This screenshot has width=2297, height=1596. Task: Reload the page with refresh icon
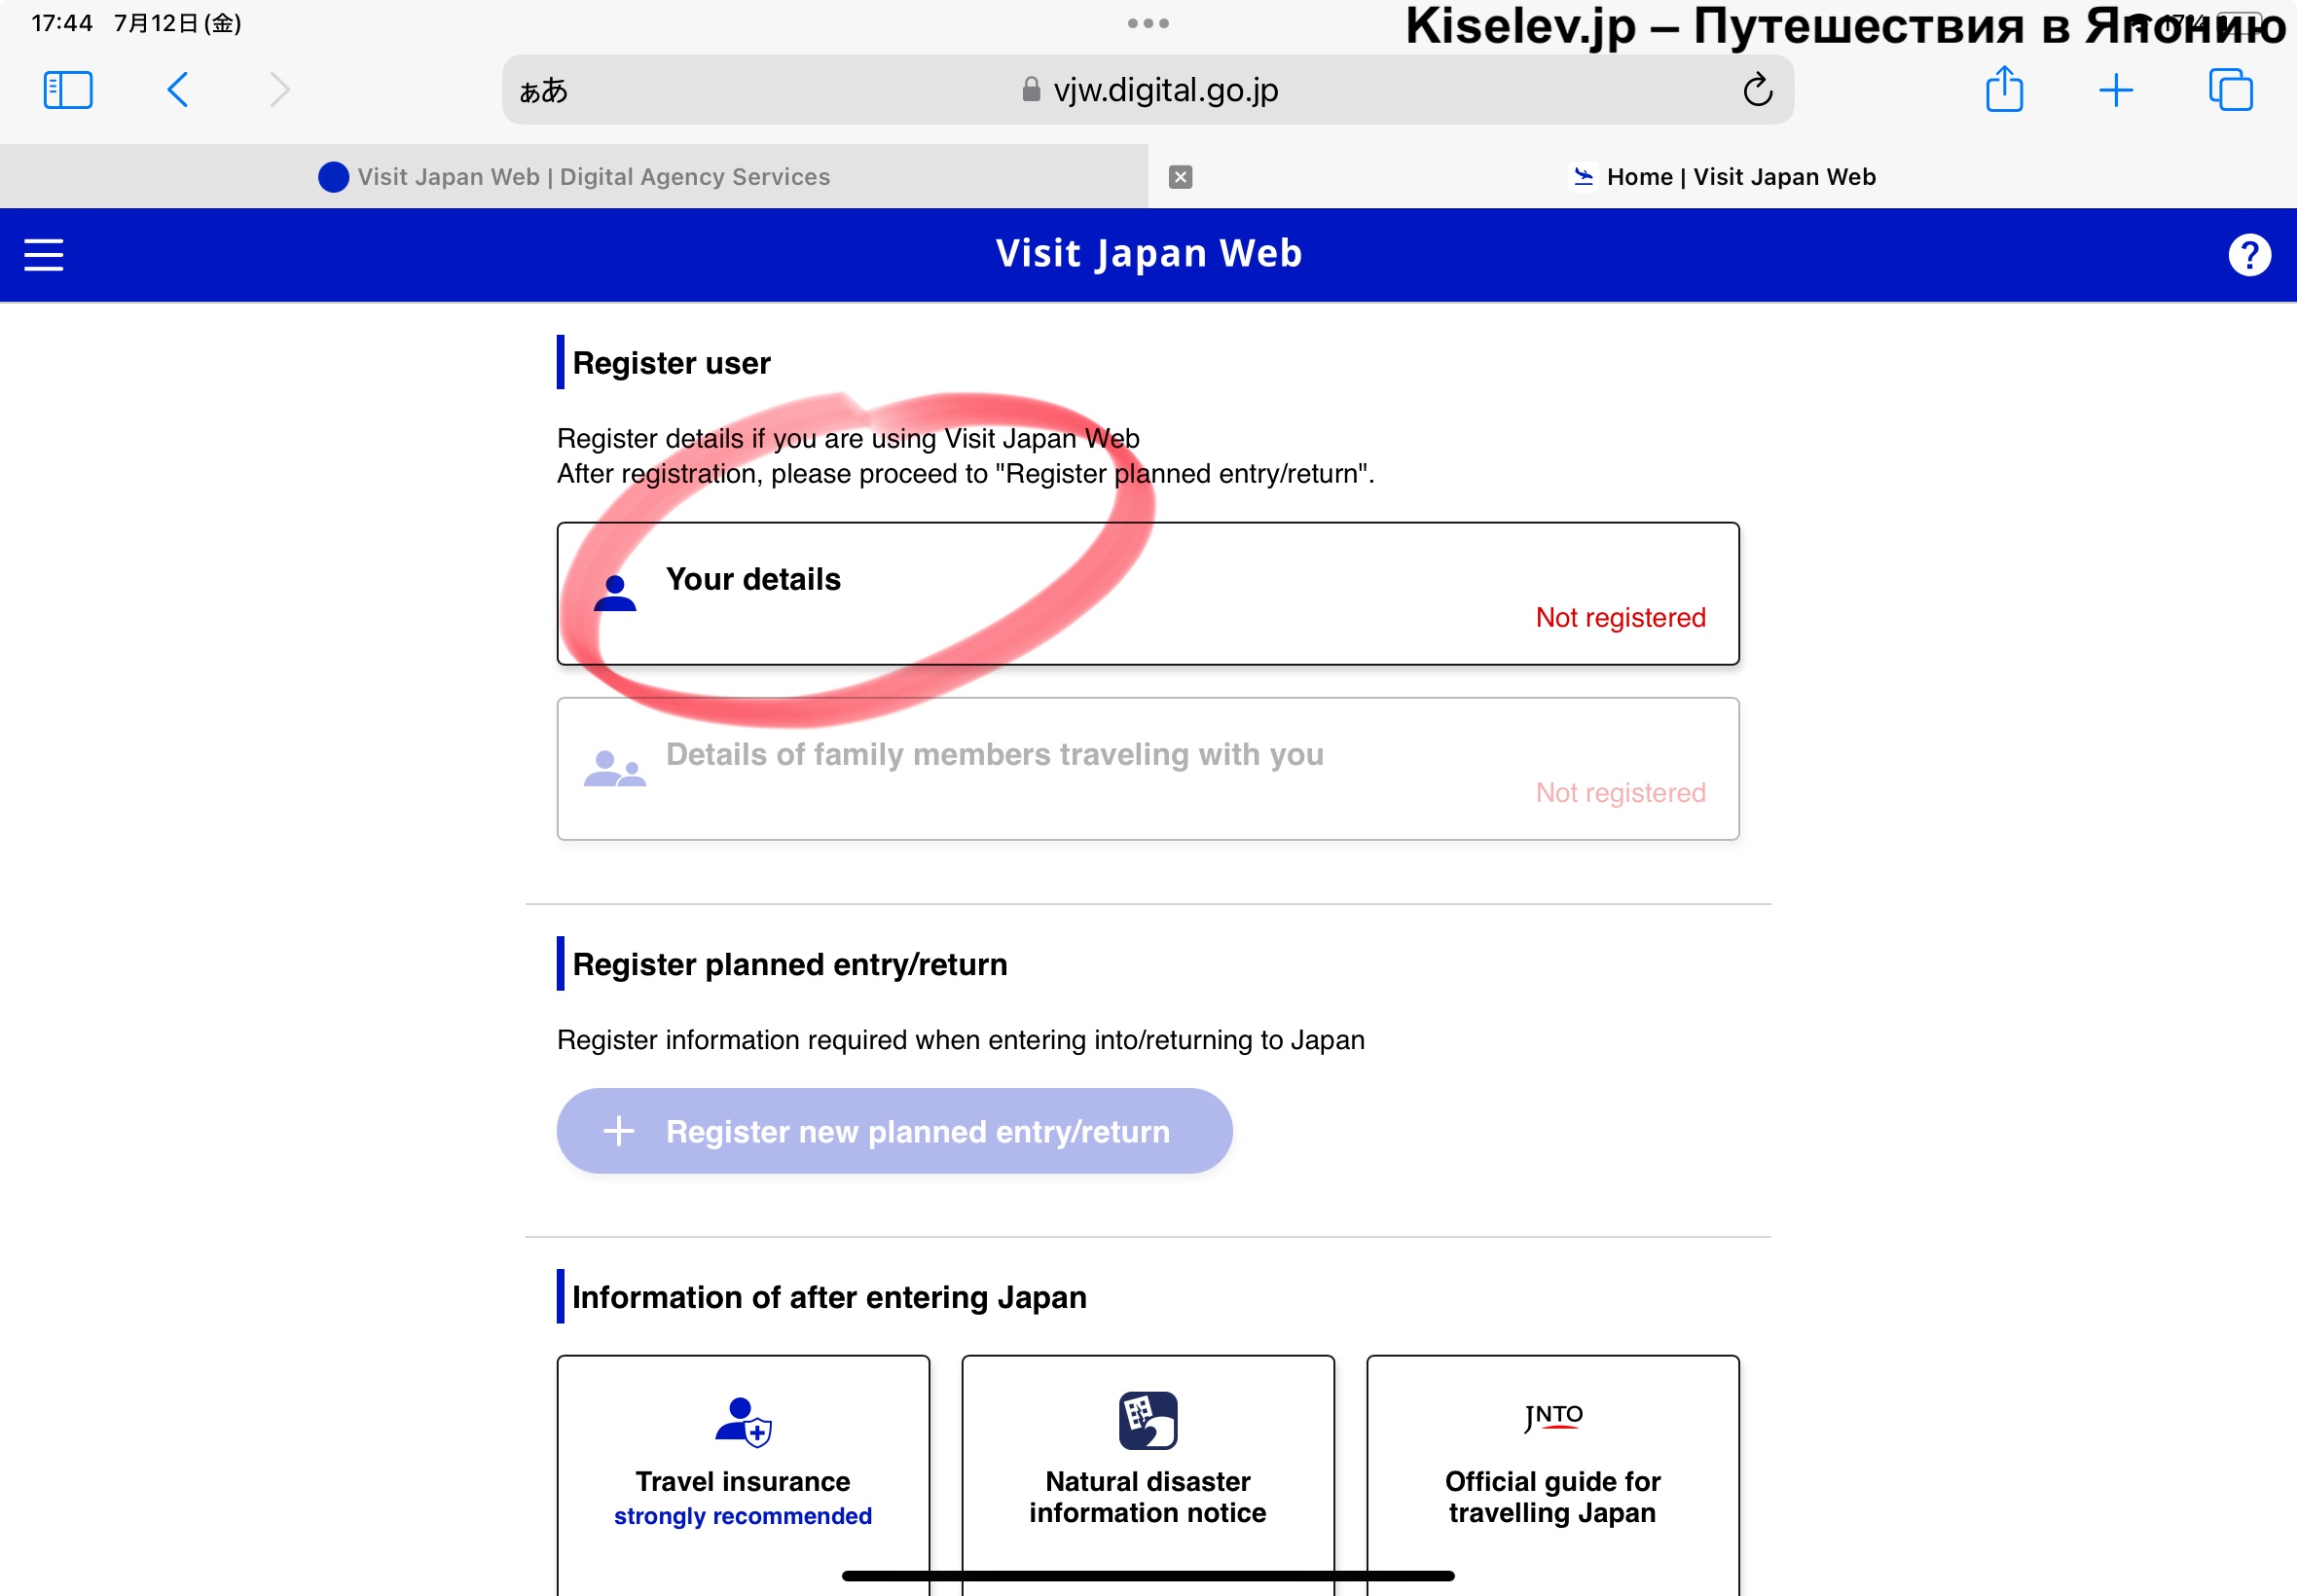click(1757, 90)
